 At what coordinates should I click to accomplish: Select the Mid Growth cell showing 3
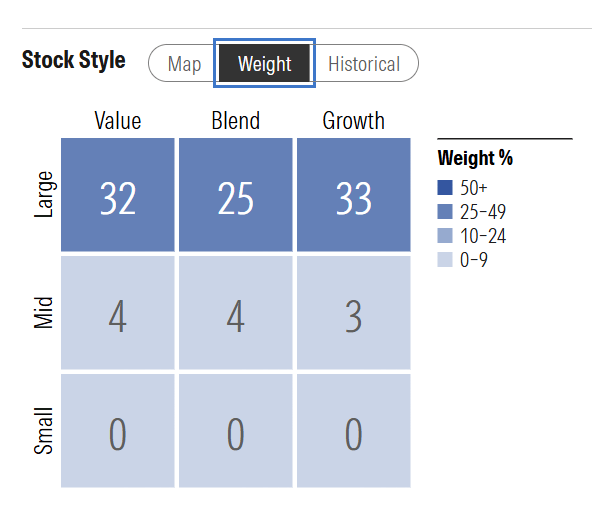tap(354, 313)
